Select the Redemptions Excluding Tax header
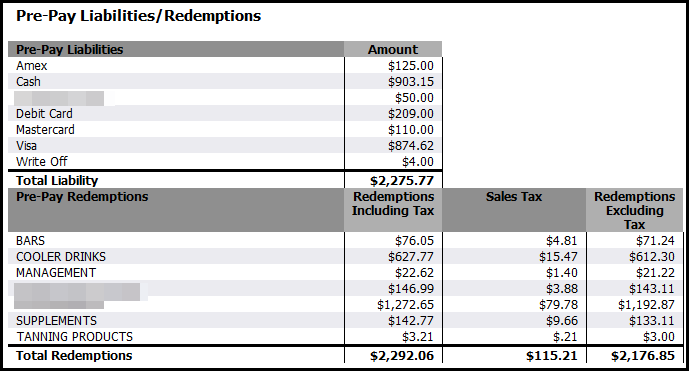Screen dimensions: 689x371 (x=635, y=210)
